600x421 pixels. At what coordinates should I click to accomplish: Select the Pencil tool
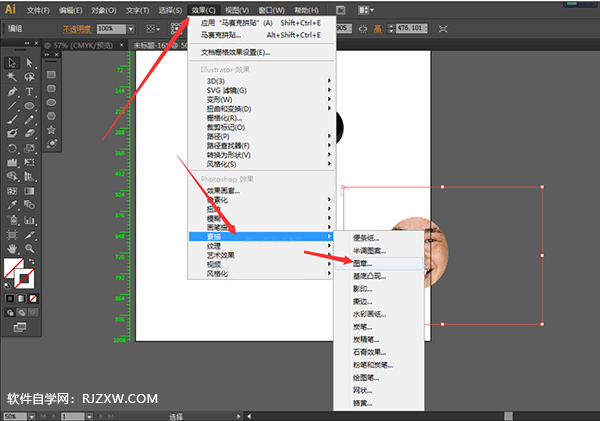29,119
